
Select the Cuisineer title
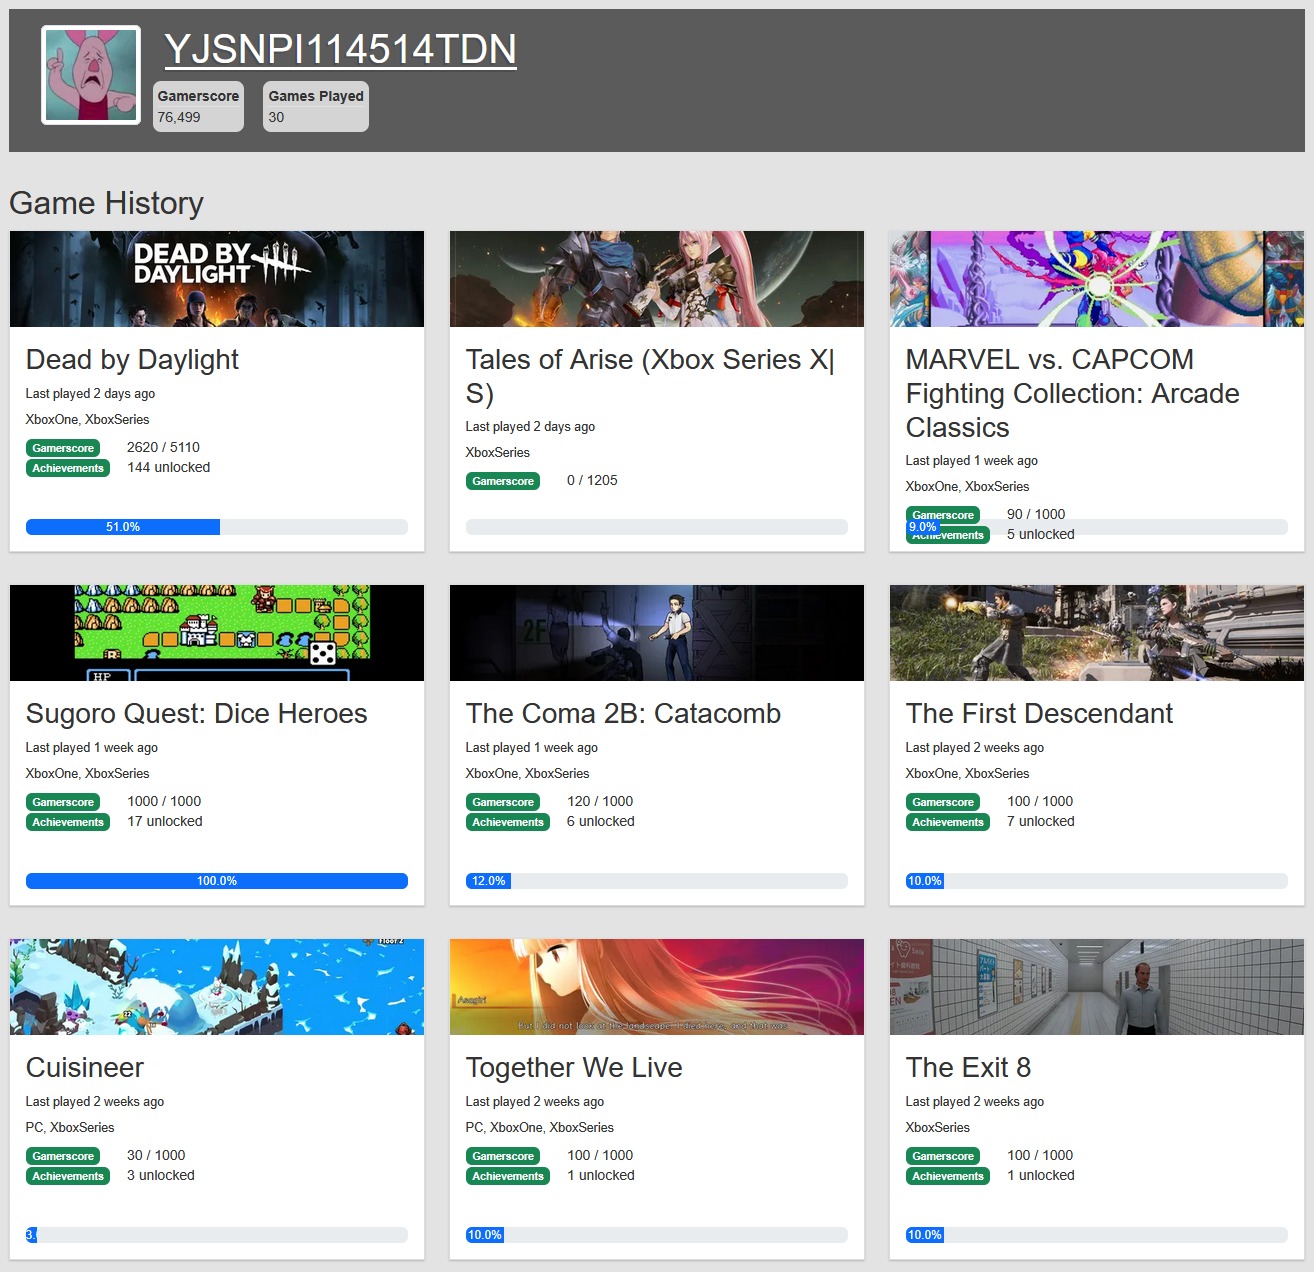tap(85, 1068)
